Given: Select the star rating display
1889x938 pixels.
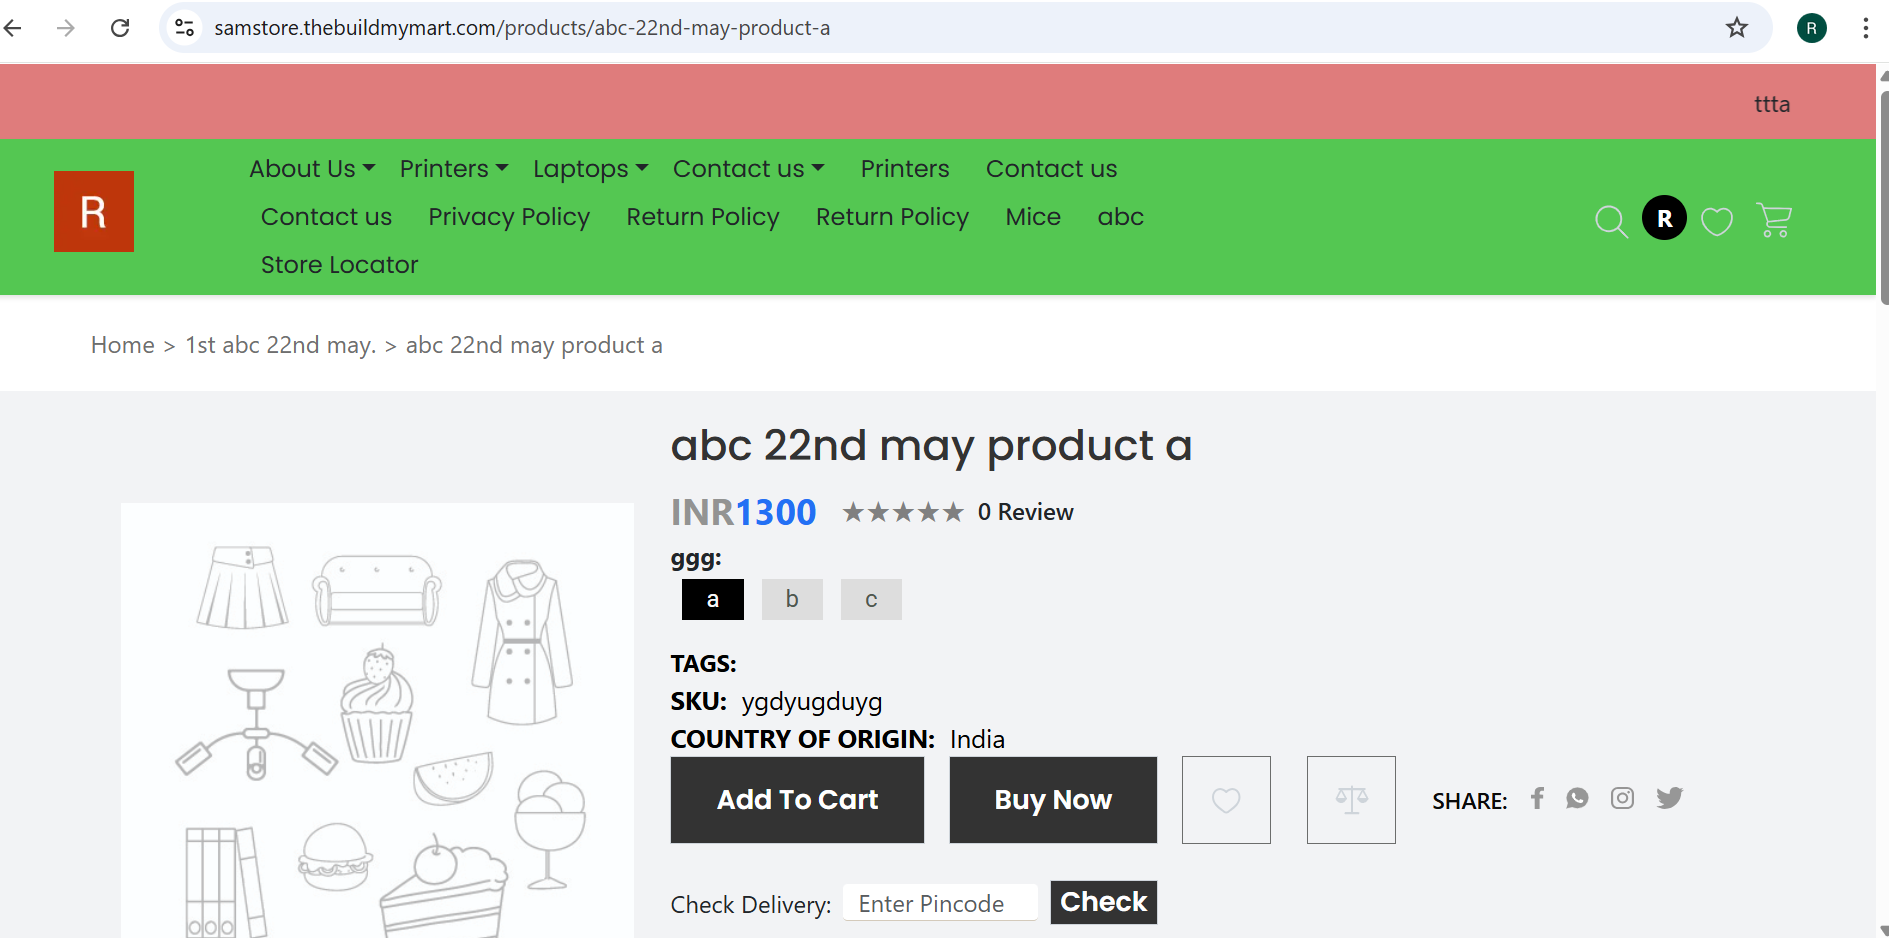Looking at the screenshot, I should [x=903, y=513].
